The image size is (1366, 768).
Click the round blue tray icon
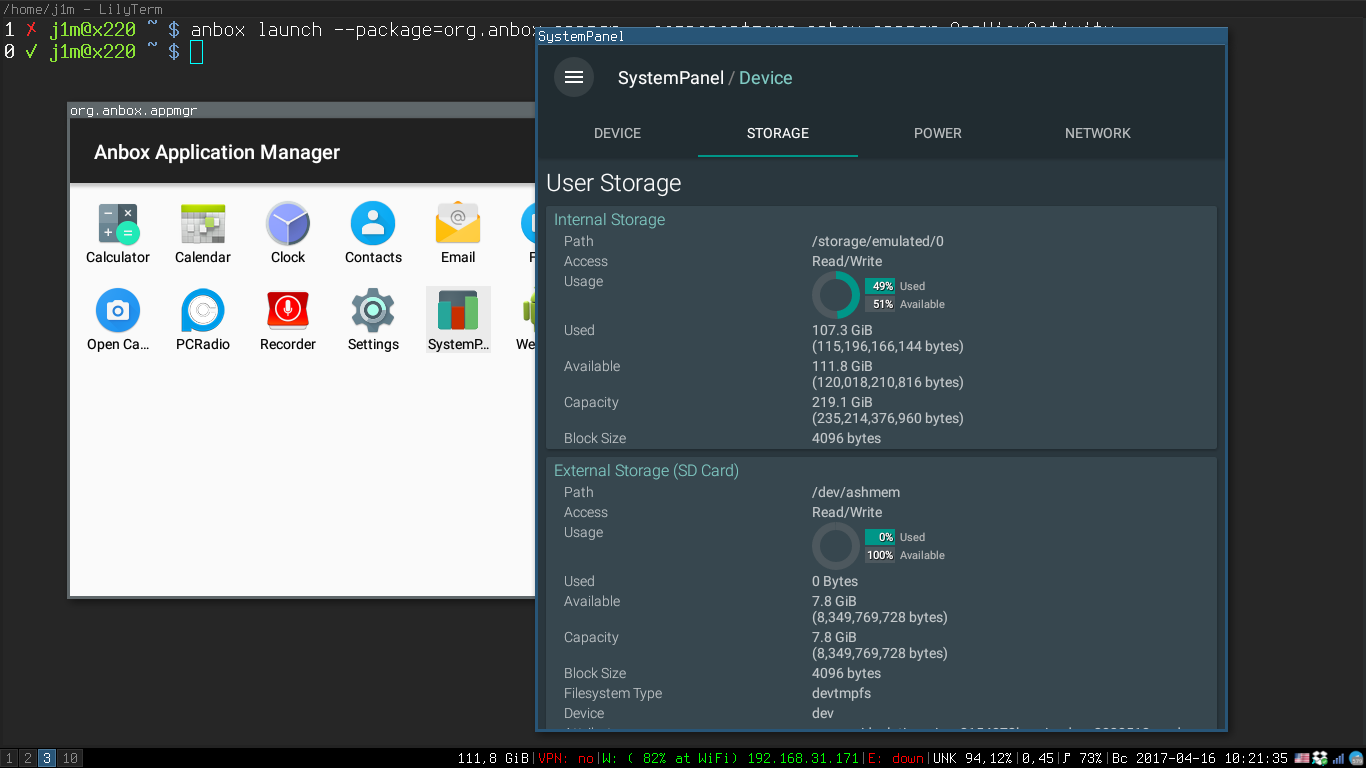(x=1355, y=758)
